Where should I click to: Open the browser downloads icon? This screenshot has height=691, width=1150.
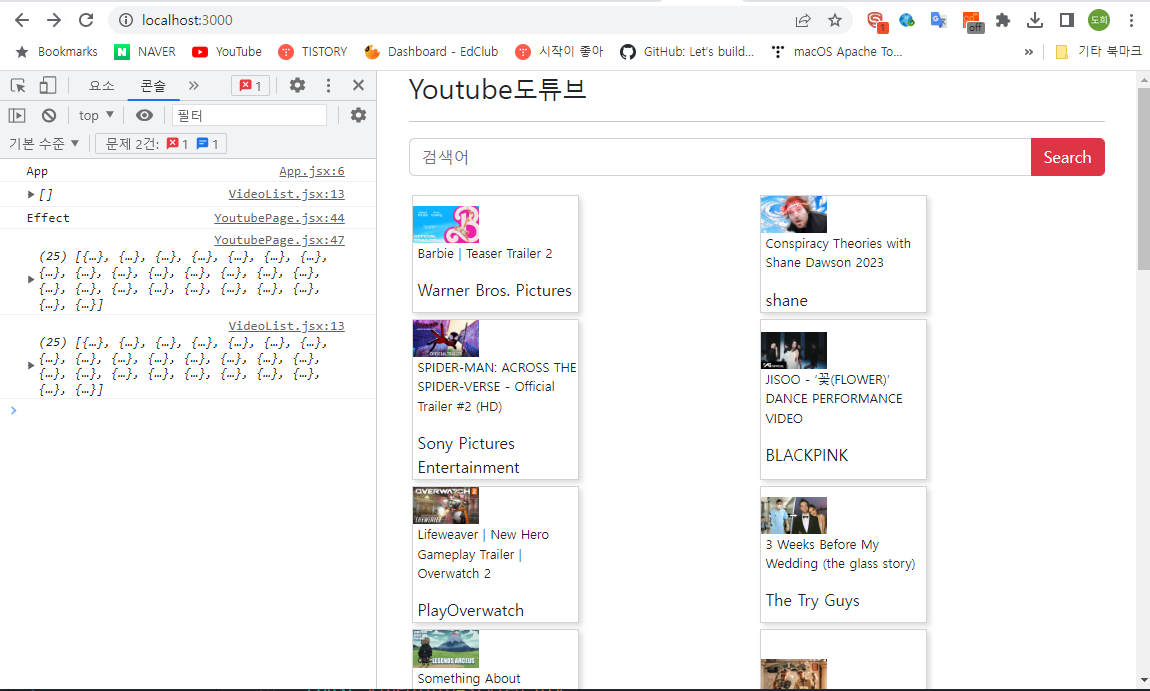1035,21
